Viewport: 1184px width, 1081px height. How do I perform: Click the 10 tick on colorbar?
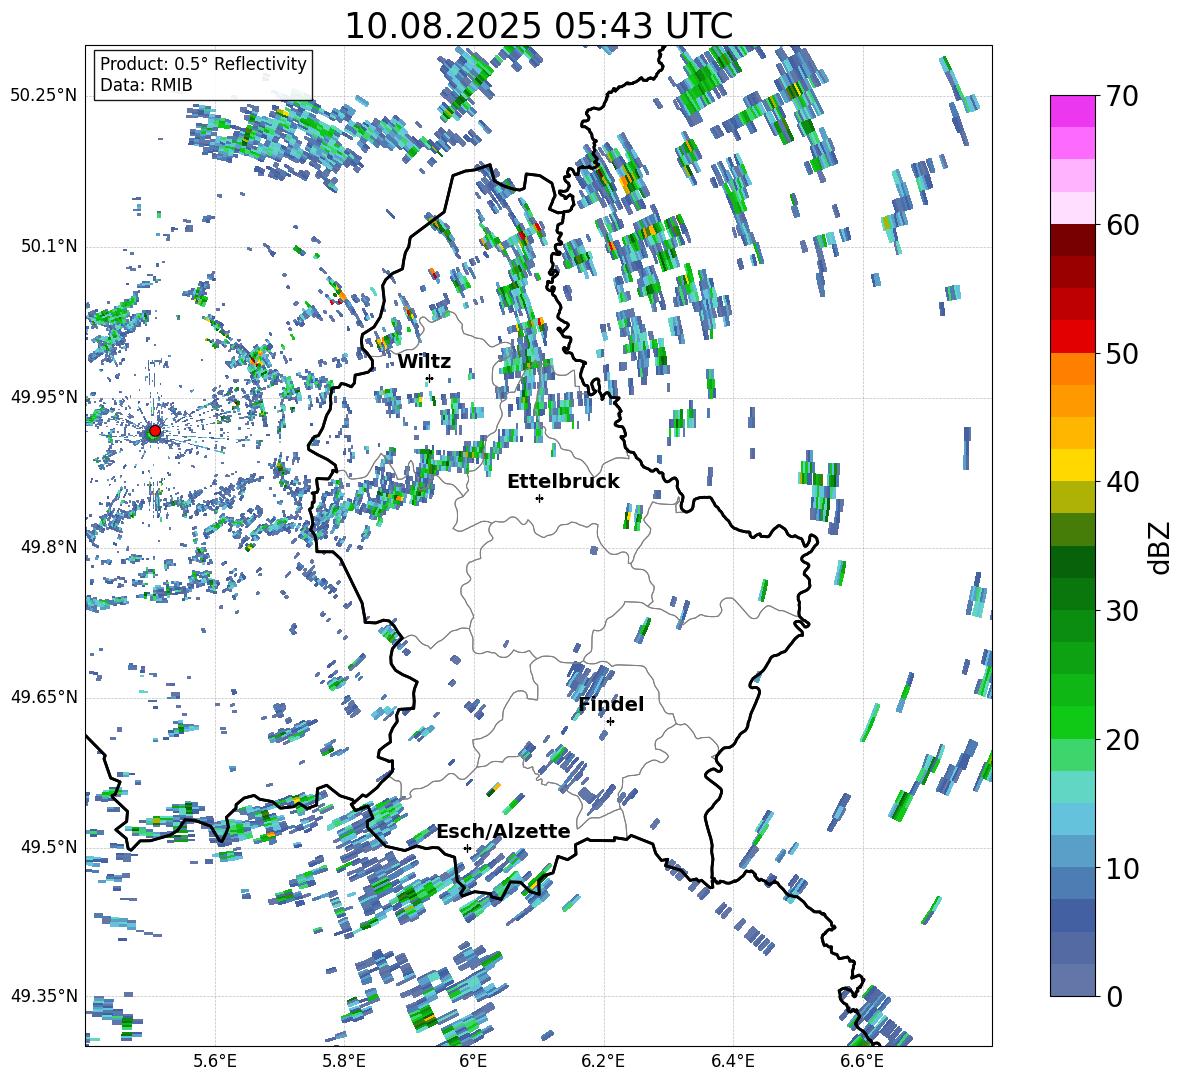click(1122, 869)
